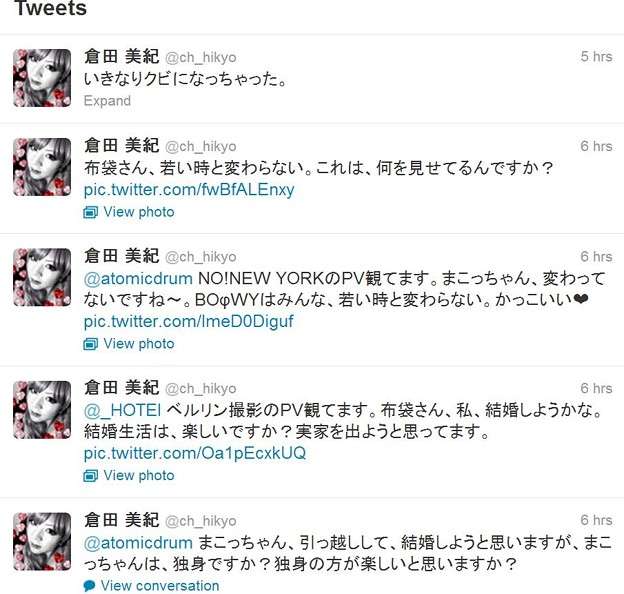Viewport: 624px width, 594px height.
Task: Open View photo under the lmeD0Diguf link
Action: [139, 344]
